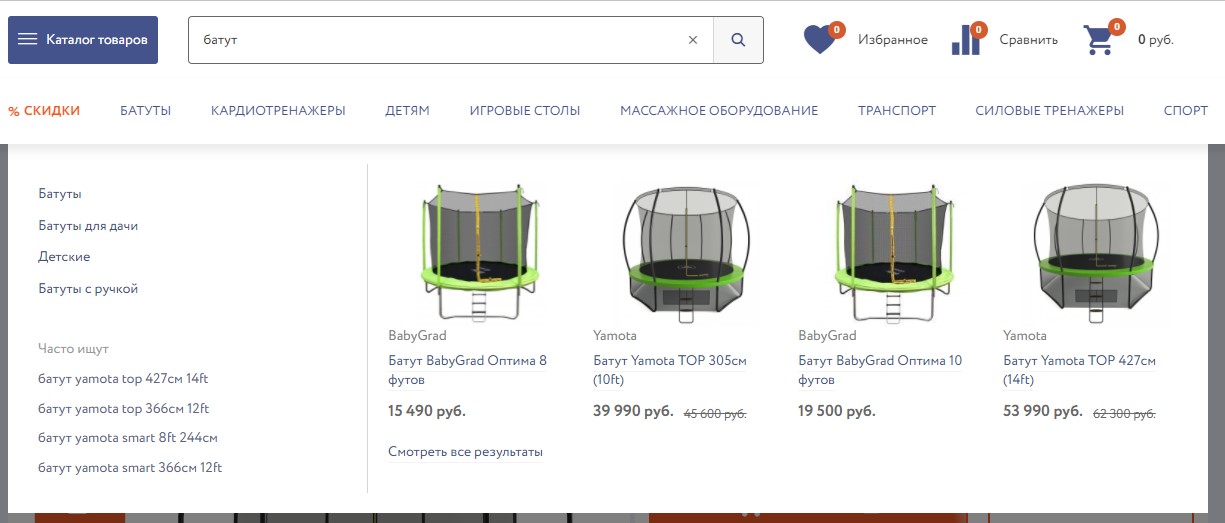Click the magnifier search icon button
The image size is (1225, 523).
[738, 40]
